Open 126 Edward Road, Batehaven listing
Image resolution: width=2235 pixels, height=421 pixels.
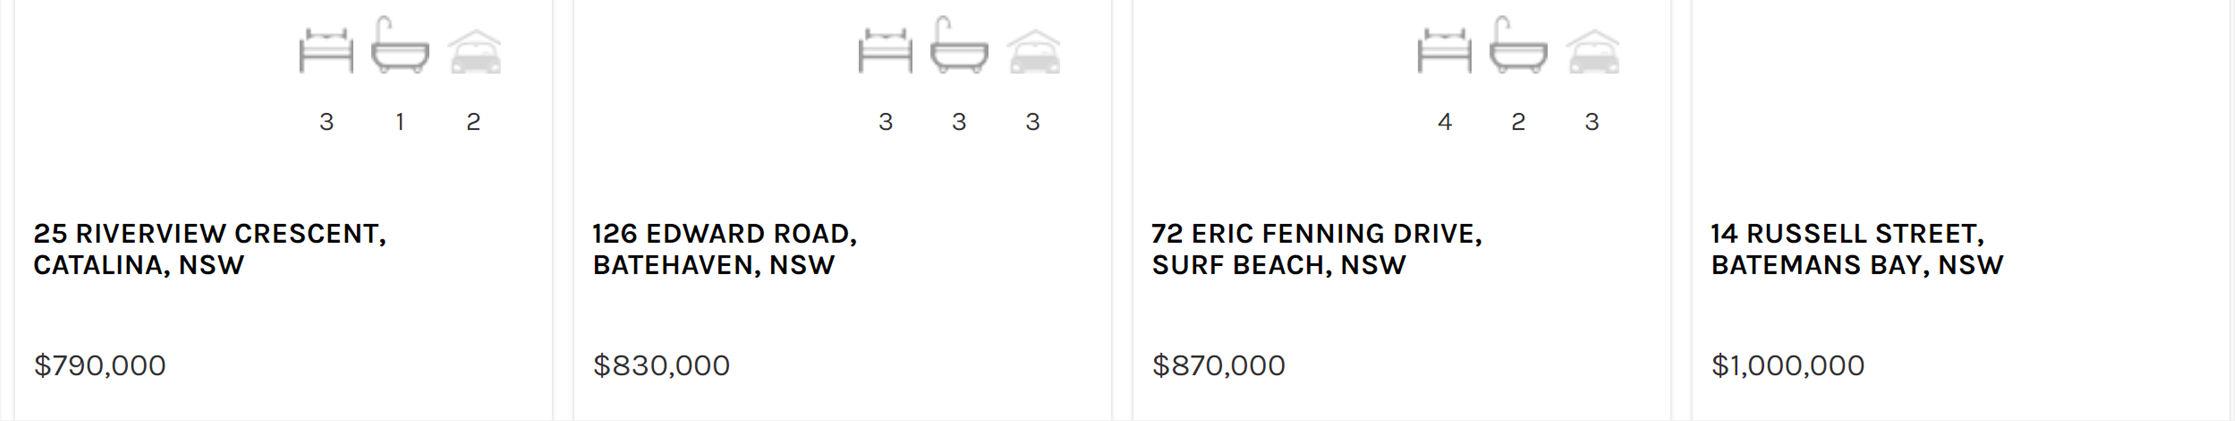tap(724, 249)
